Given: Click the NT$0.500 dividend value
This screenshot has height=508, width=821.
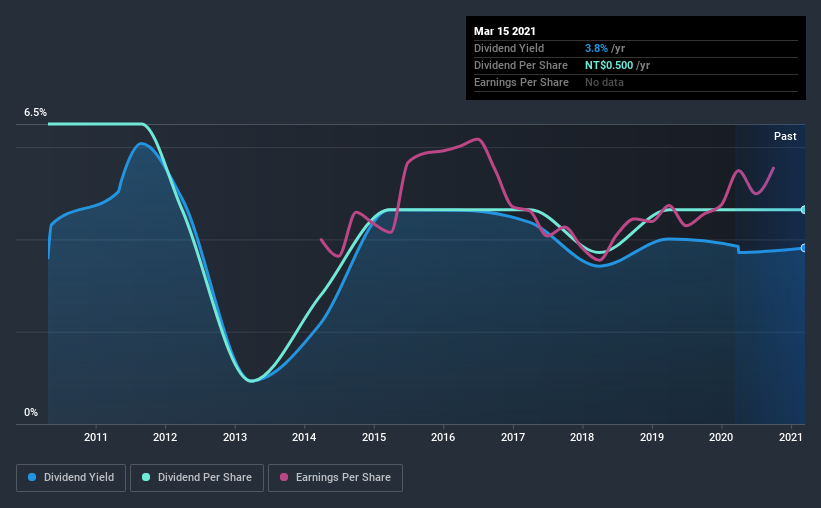Looking at the screenshot, I should coord(609,65).
